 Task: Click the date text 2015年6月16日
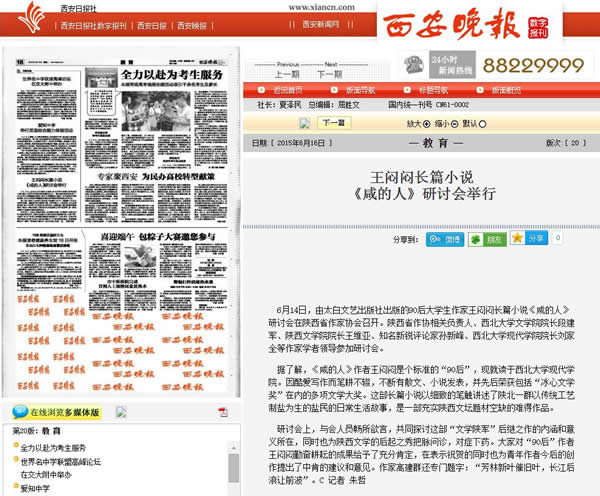301,143
